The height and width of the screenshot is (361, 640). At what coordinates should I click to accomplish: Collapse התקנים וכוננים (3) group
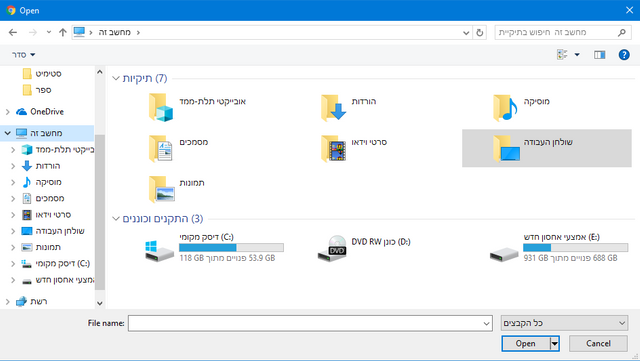116,219
